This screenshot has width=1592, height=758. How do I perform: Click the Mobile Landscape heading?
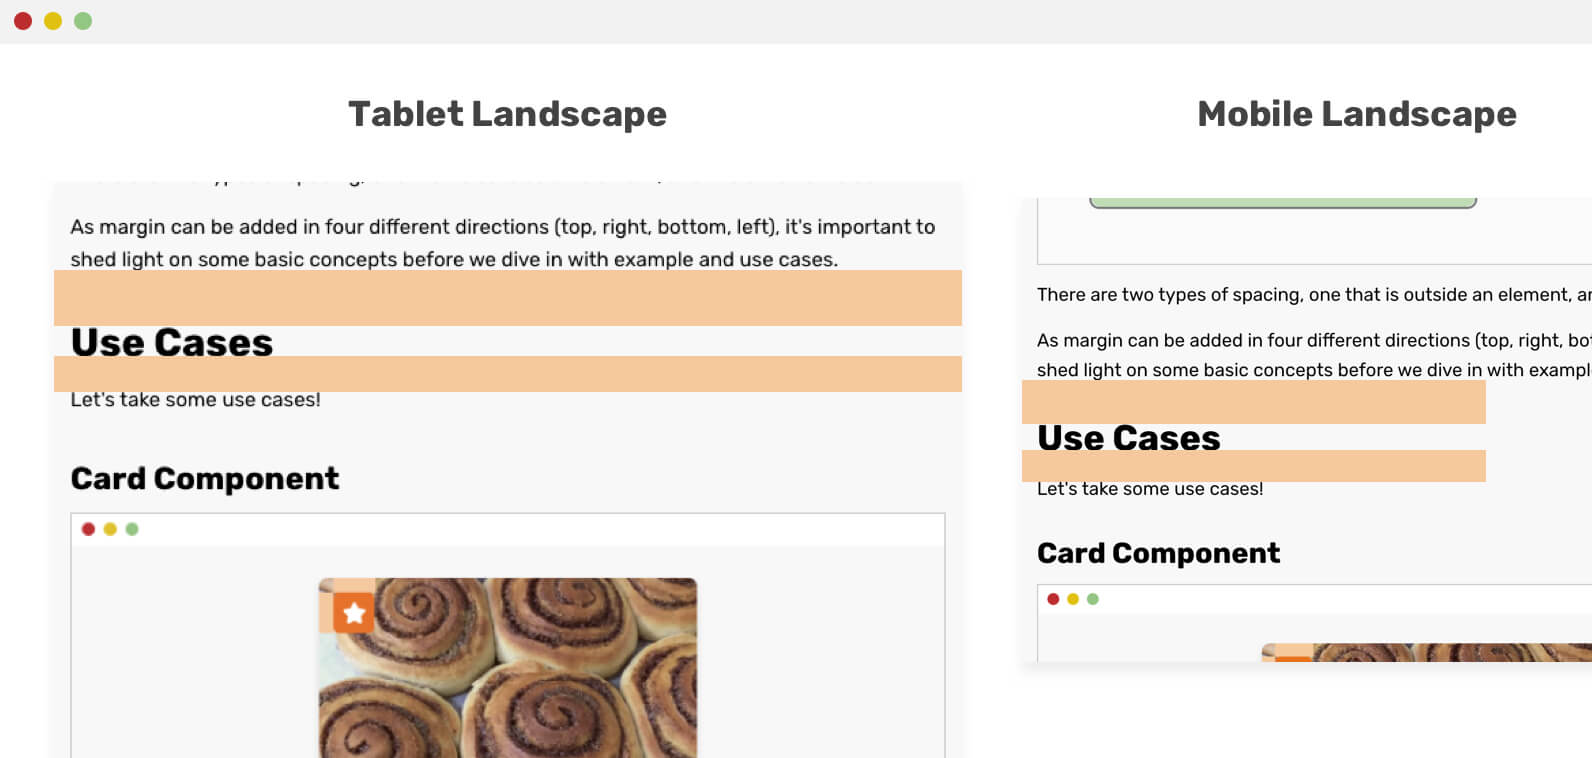(x=1357, y=114)
